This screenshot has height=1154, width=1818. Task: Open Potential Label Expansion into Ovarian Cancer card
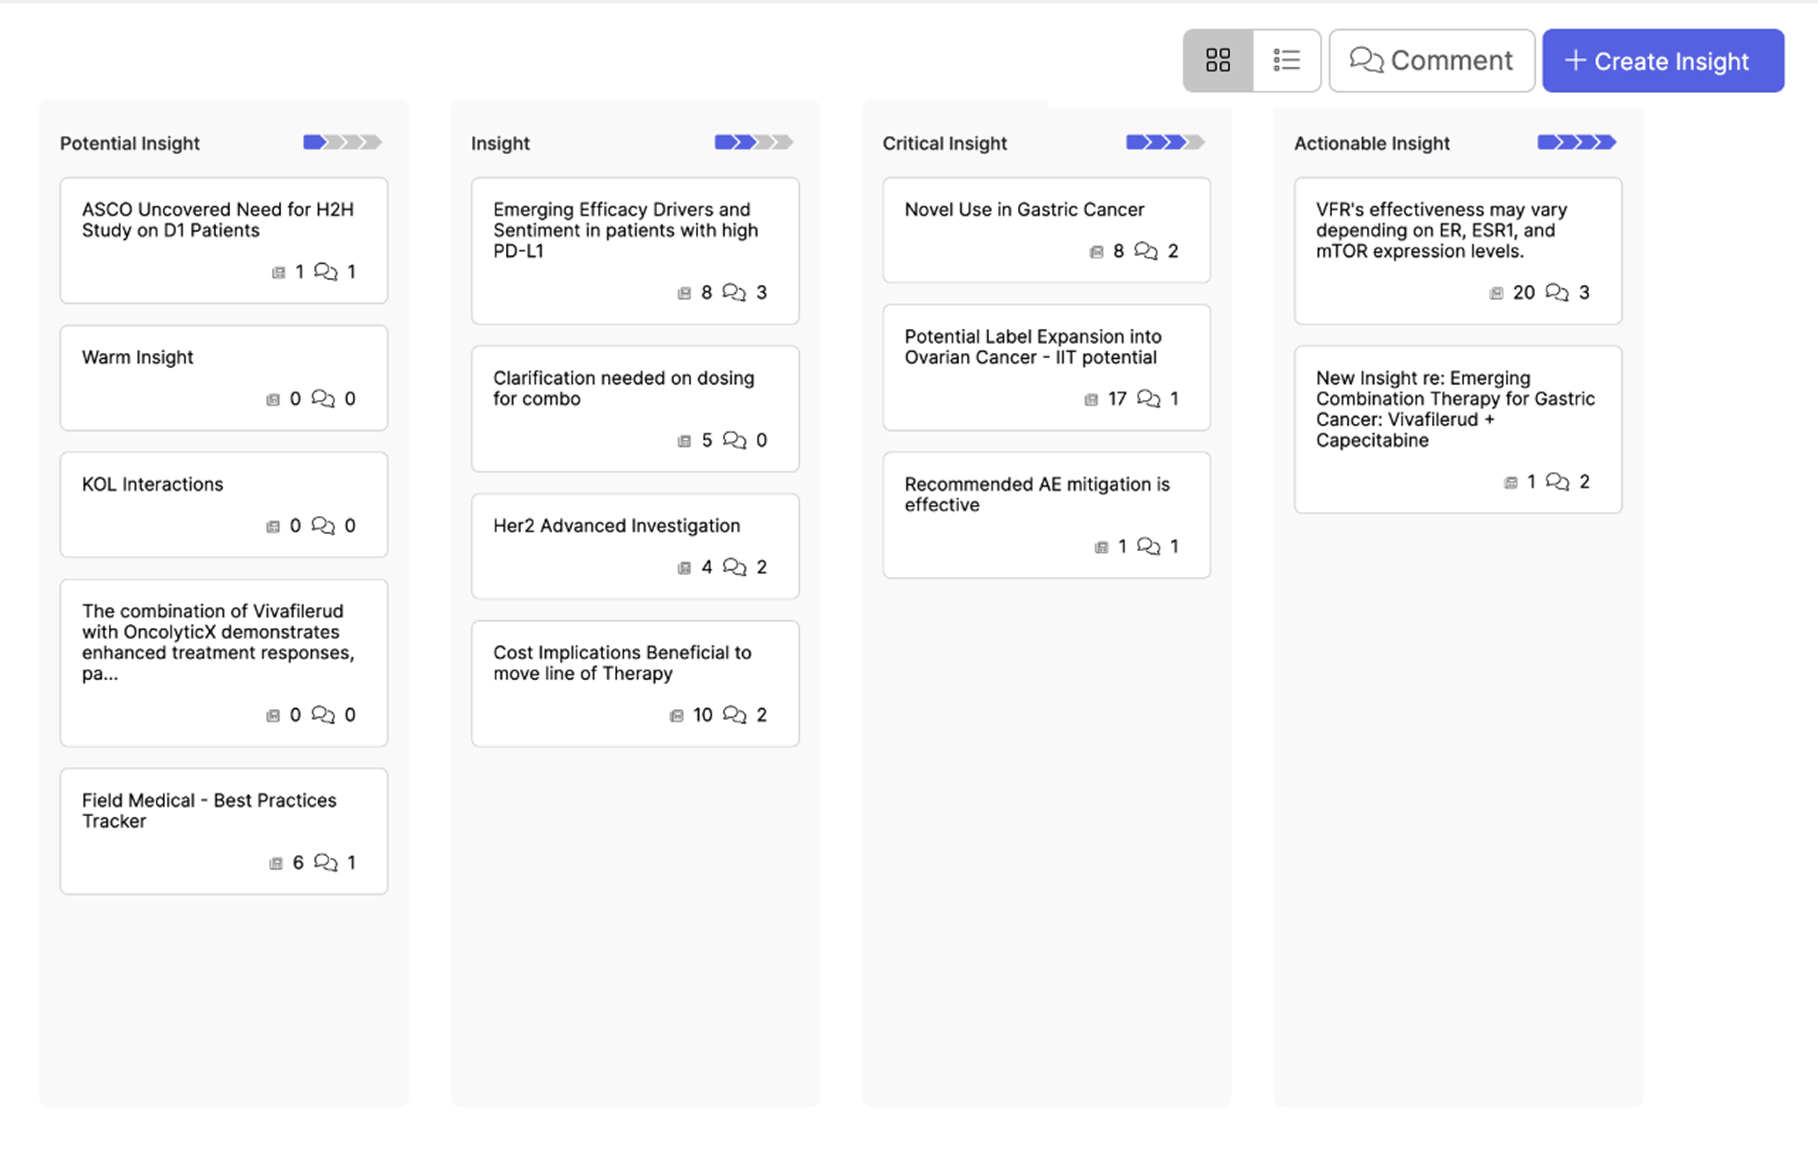tap(1033, 347)
